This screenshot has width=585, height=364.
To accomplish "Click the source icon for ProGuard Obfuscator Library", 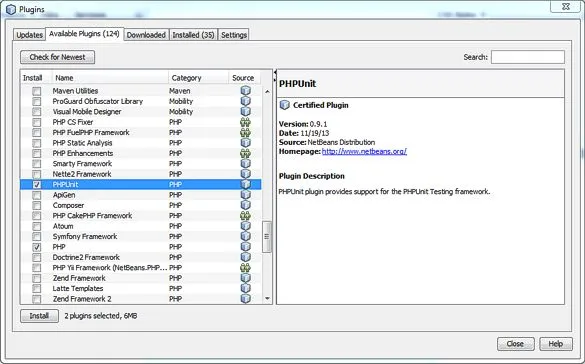I will click(x=245, y=101).
